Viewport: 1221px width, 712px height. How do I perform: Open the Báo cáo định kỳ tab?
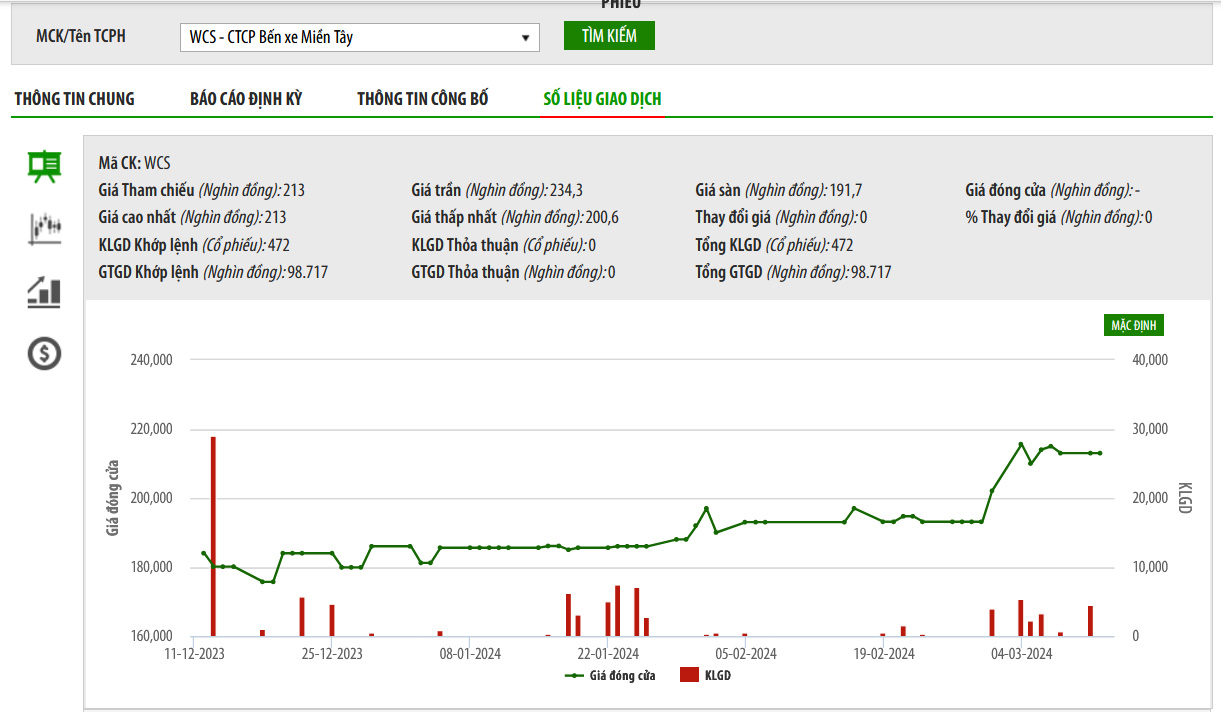point(246,99)
